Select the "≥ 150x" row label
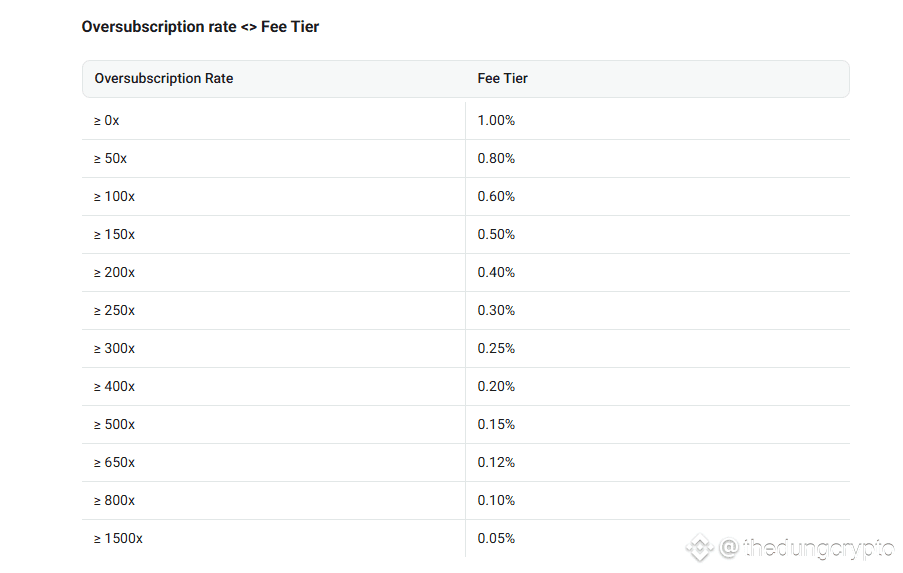903x573 pixels. coord(115,234)
